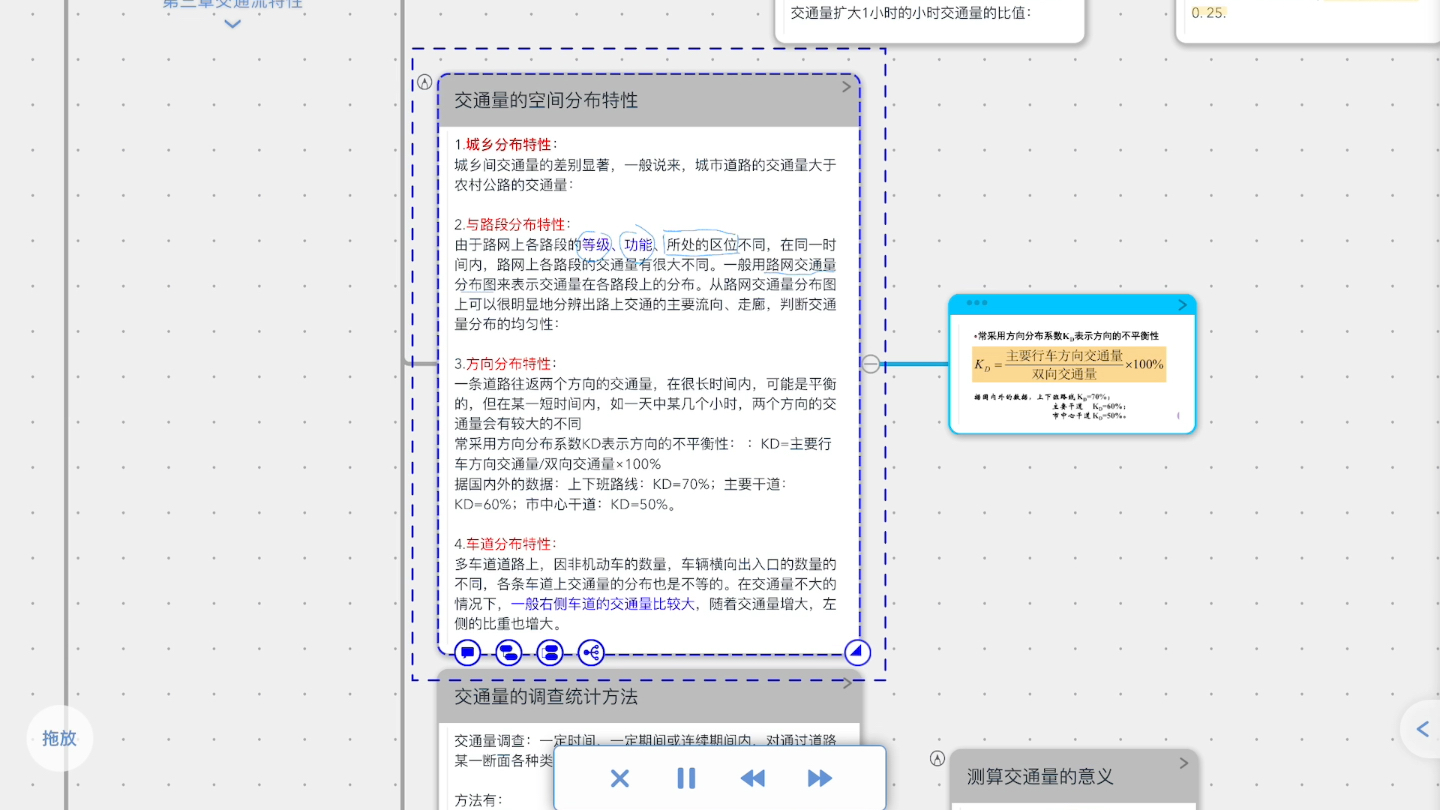Click the red heading 2.与路段分布特性

512,224
